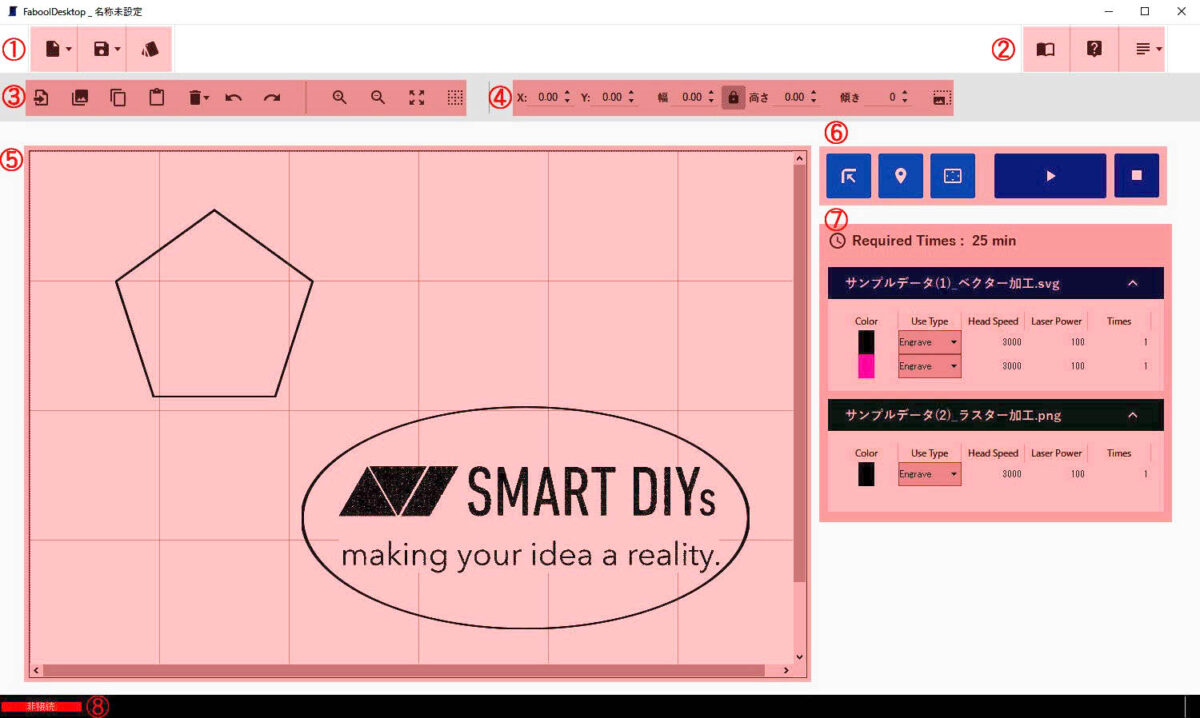This screenshot has height=718, width=1200.
Task: Open Use Type dropdown for magenta svg row
Action: (929, 366)
